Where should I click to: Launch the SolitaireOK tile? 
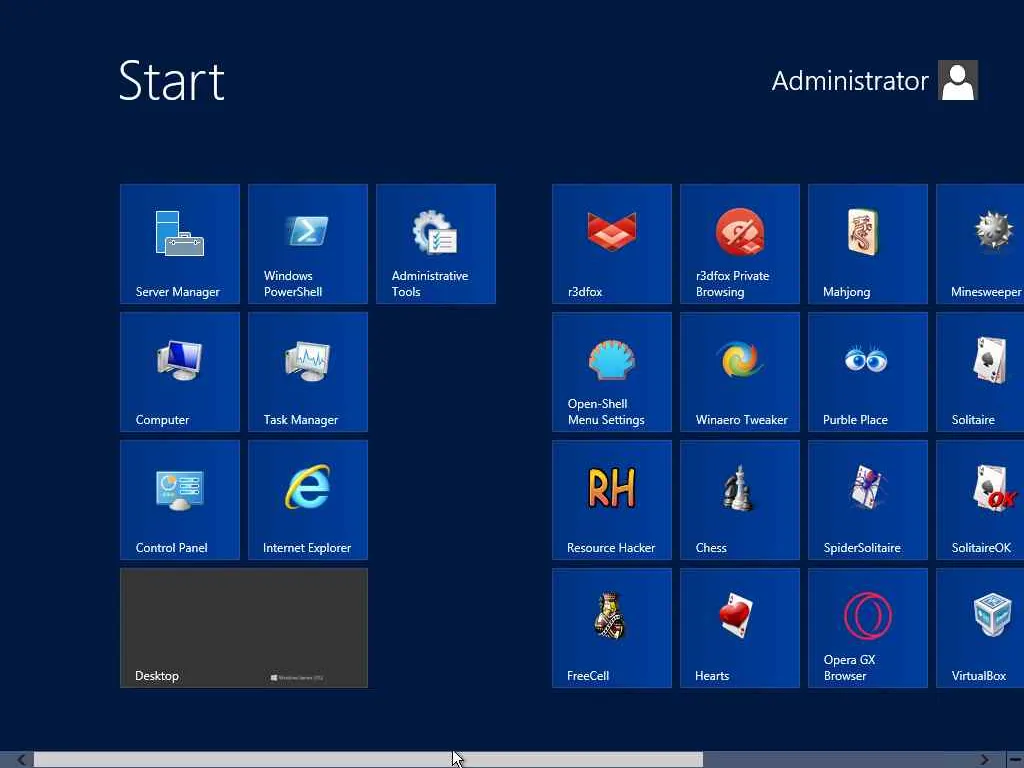click(x=980, y=500)
